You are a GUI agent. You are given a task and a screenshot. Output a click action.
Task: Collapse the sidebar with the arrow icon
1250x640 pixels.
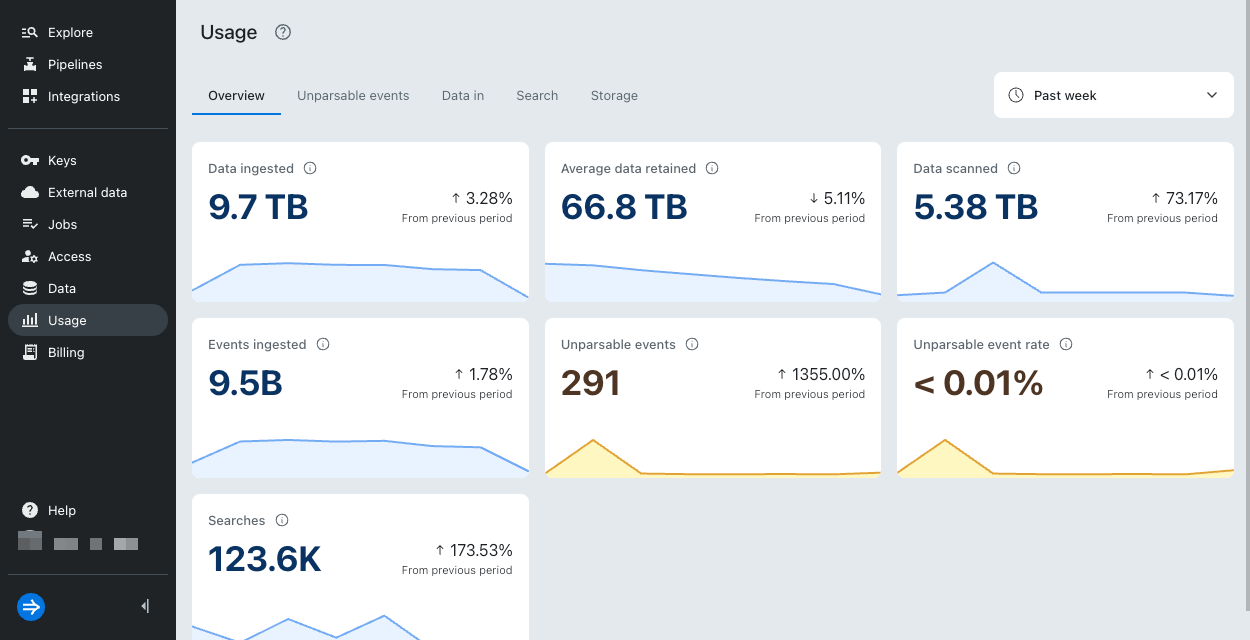click(146, 606)
